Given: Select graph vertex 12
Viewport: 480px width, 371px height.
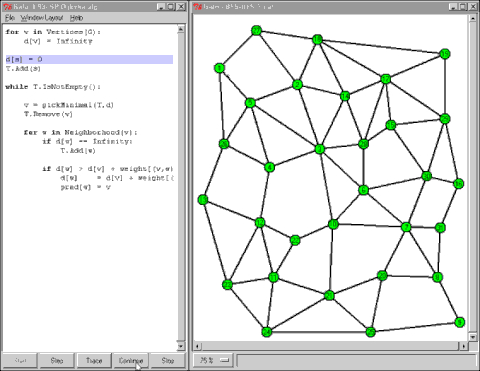Looking at the screenshot, I should click(x=260, y=222).
